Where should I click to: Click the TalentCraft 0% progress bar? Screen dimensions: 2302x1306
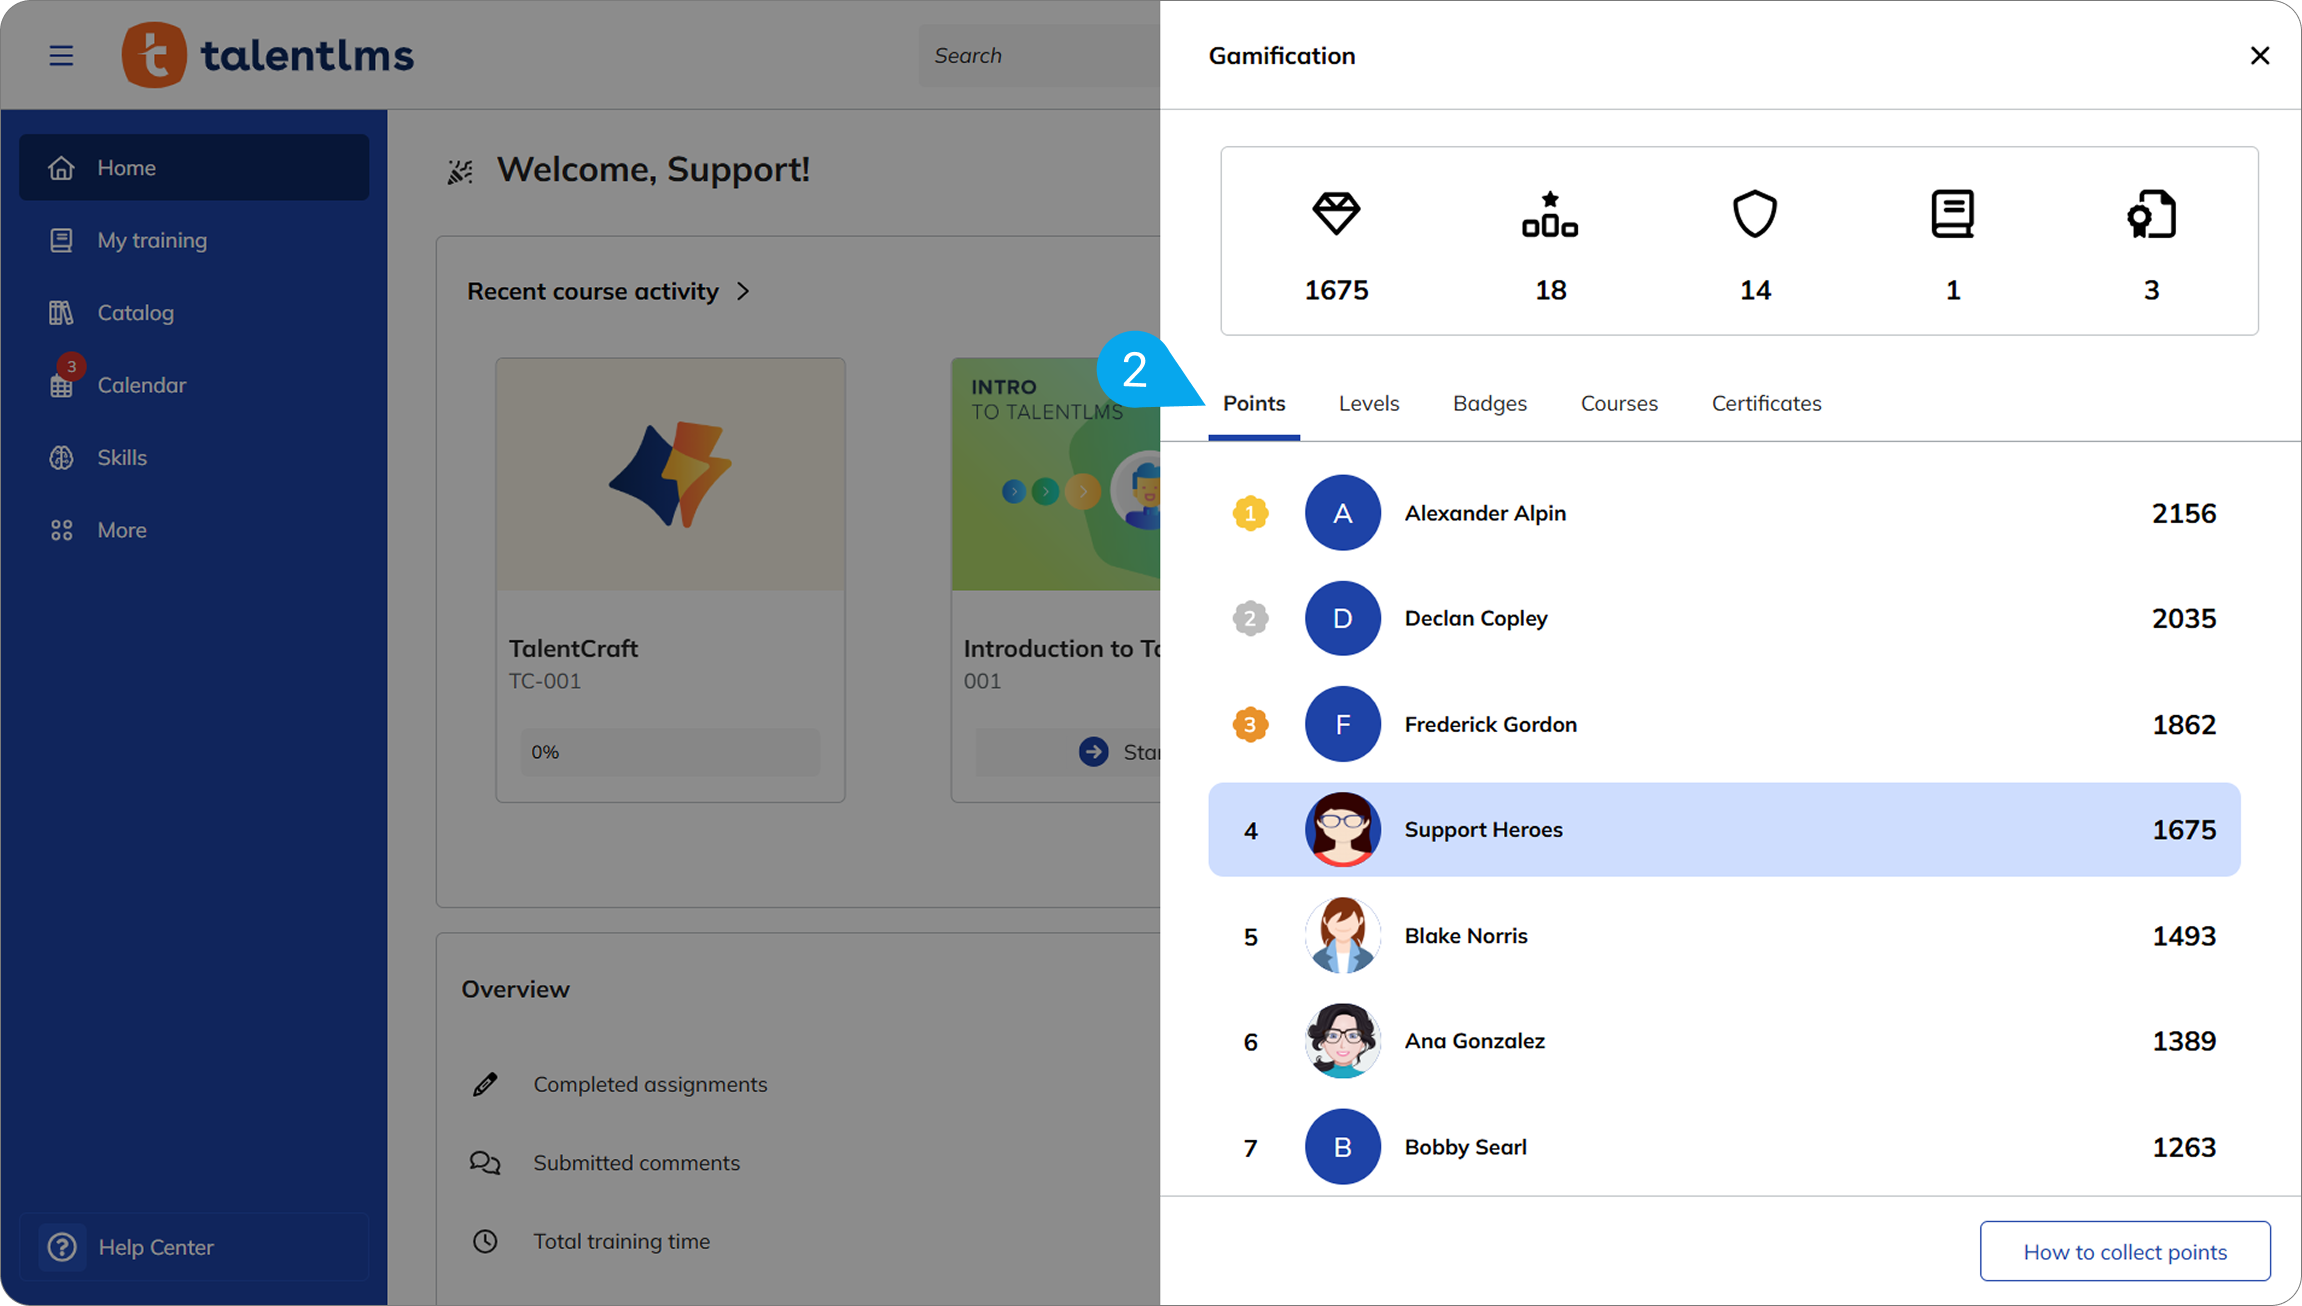[x=670, y=752]
